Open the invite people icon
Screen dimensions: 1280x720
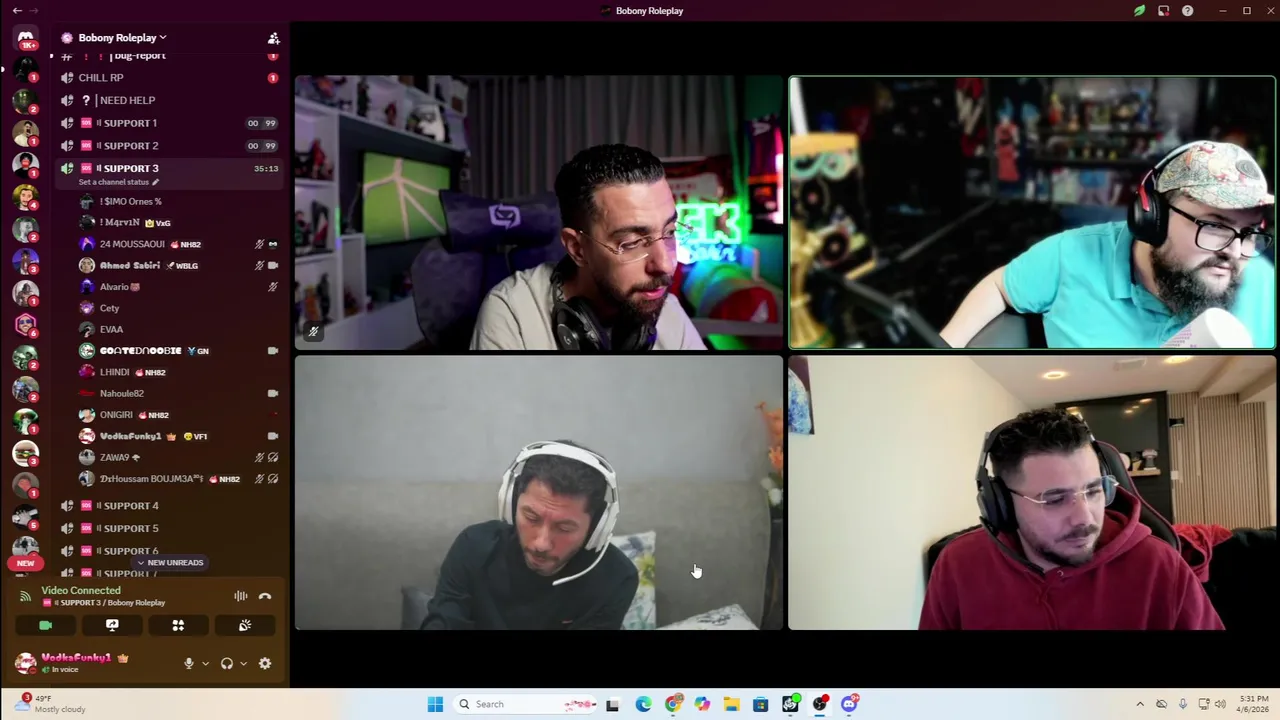pyautogui.click(x=273, y=38)
